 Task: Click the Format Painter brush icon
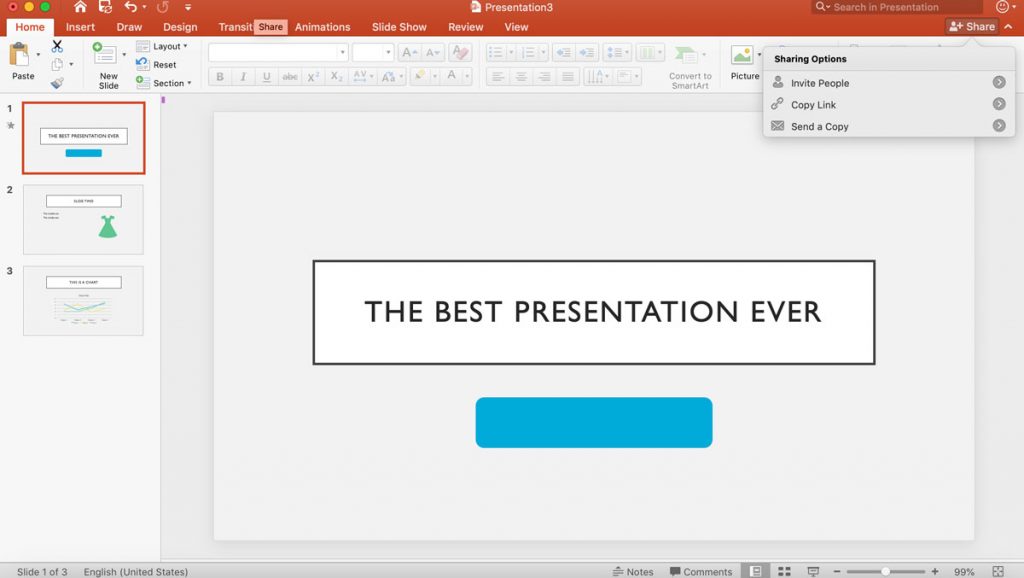[57, 82]
